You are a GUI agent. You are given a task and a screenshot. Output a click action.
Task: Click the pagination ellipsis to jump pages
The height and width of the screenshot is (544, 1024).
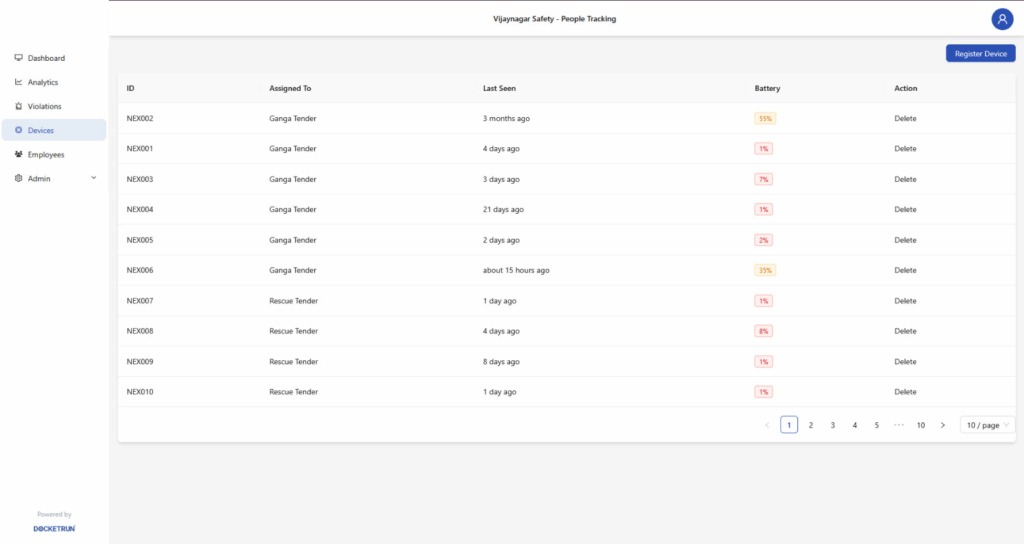tap(898, 425)
